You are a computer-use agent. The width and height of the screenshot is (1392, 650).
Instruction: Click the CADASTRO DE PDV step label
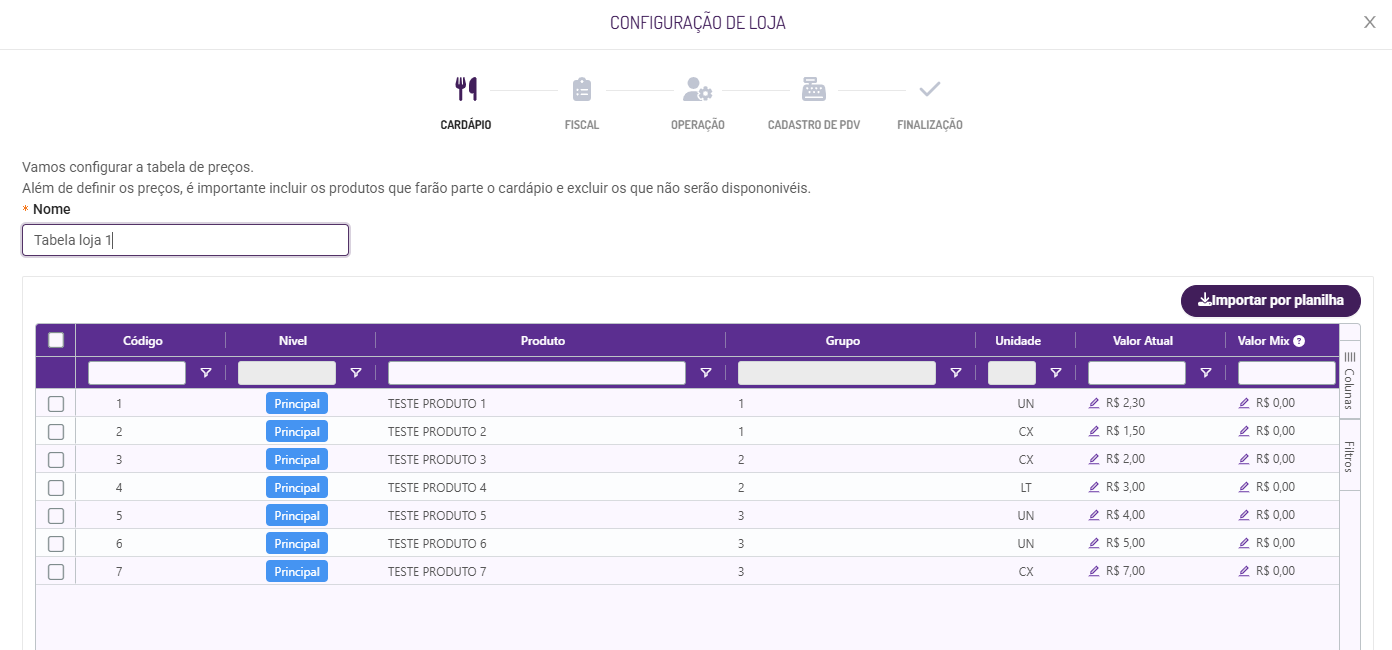click(814, 125)
